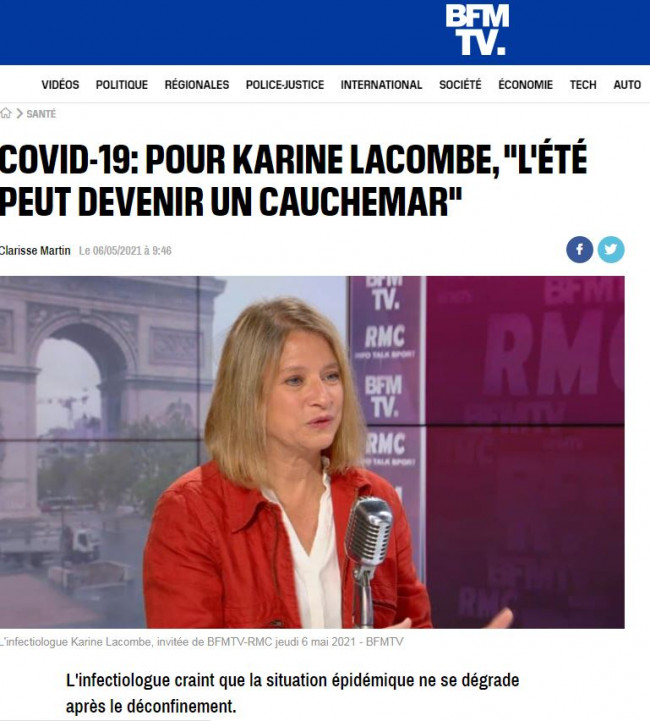The height and width of the screenshot is (721, 650).
Task: Select the Régionales menu item
Action: click(x=197, y=85)
